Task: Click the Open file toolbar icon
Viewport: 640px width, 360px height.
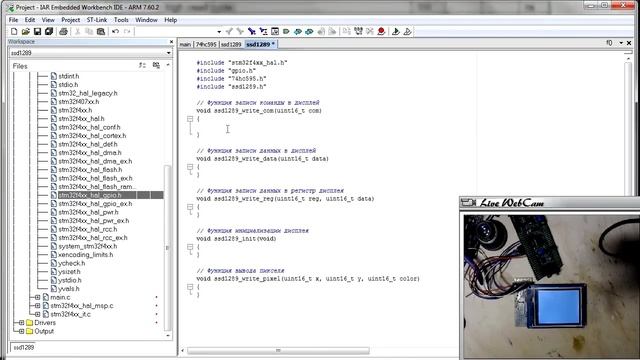Action: point(25,31)
